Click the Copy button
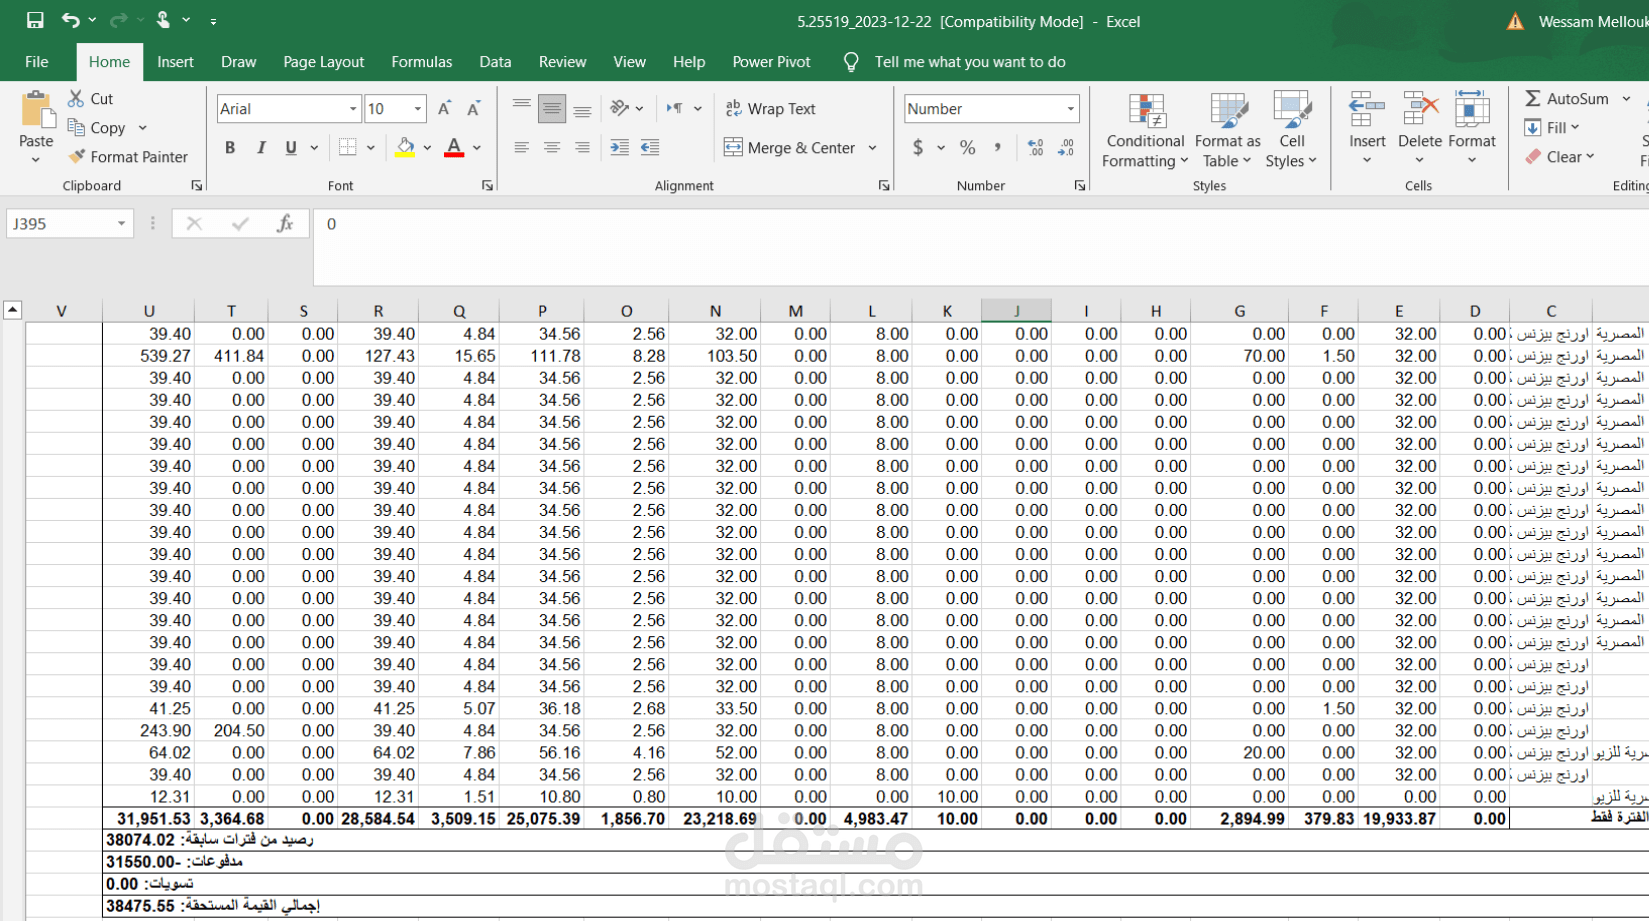 97,128
